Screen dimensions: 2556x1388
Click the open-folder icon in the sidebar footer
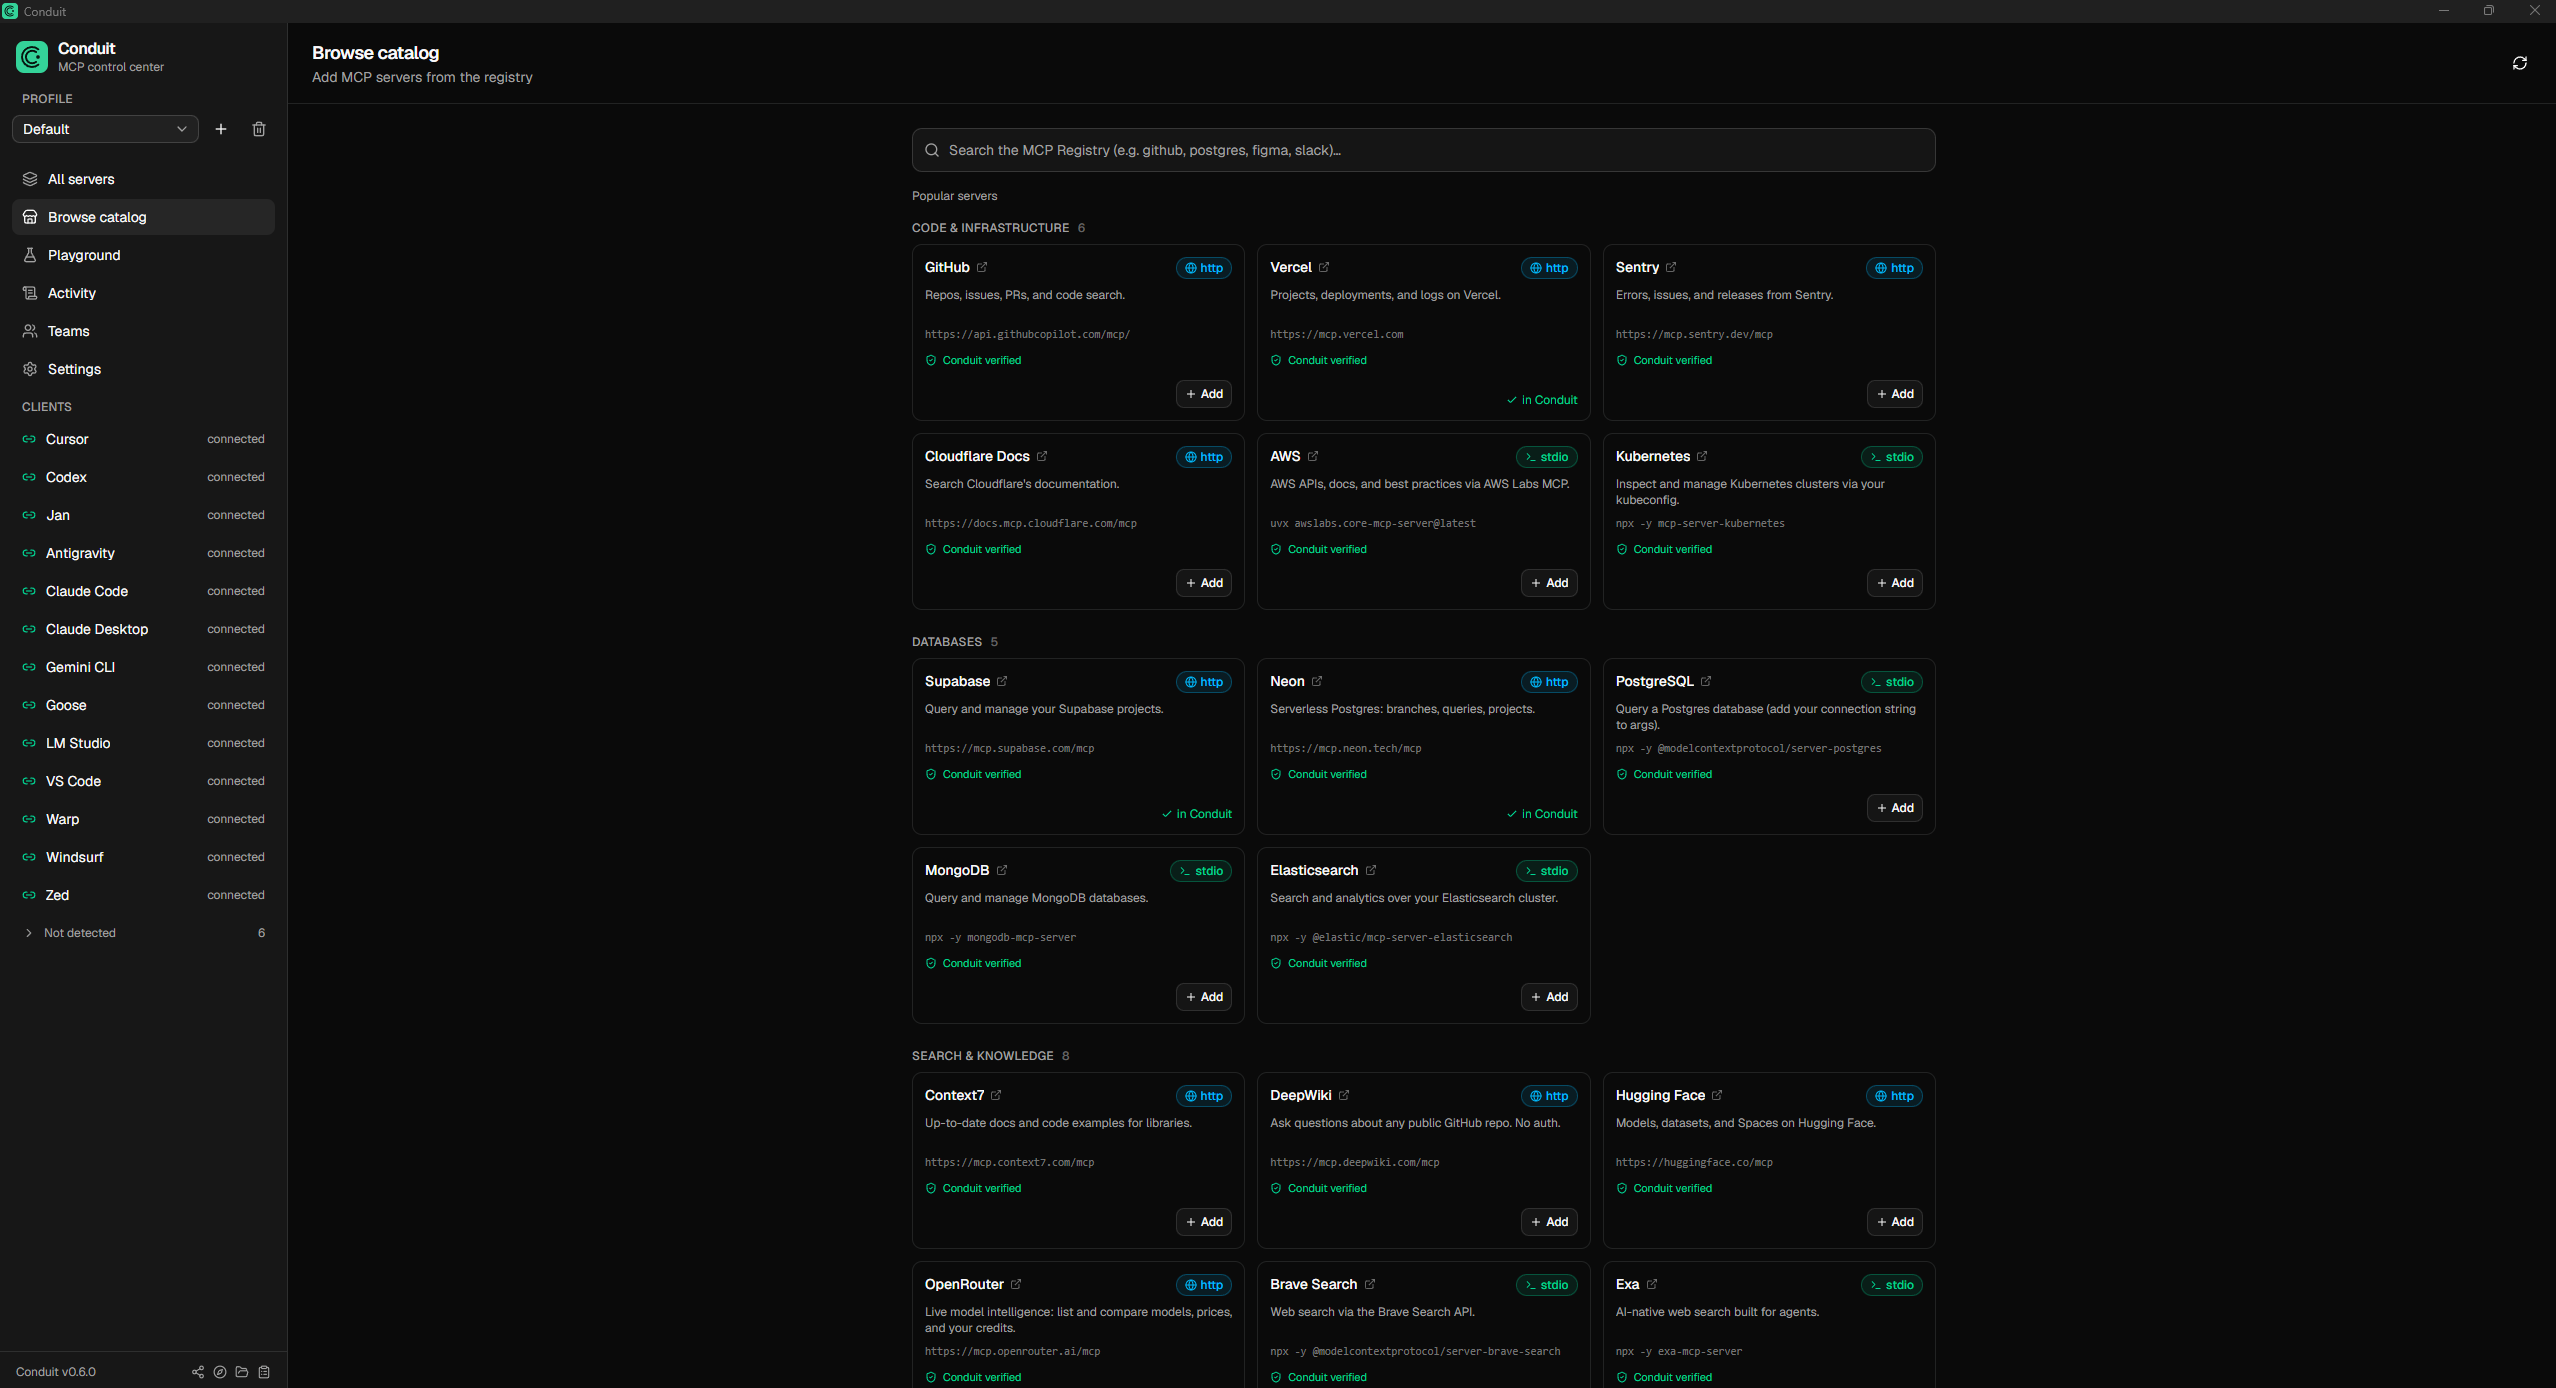[242, 1372]
